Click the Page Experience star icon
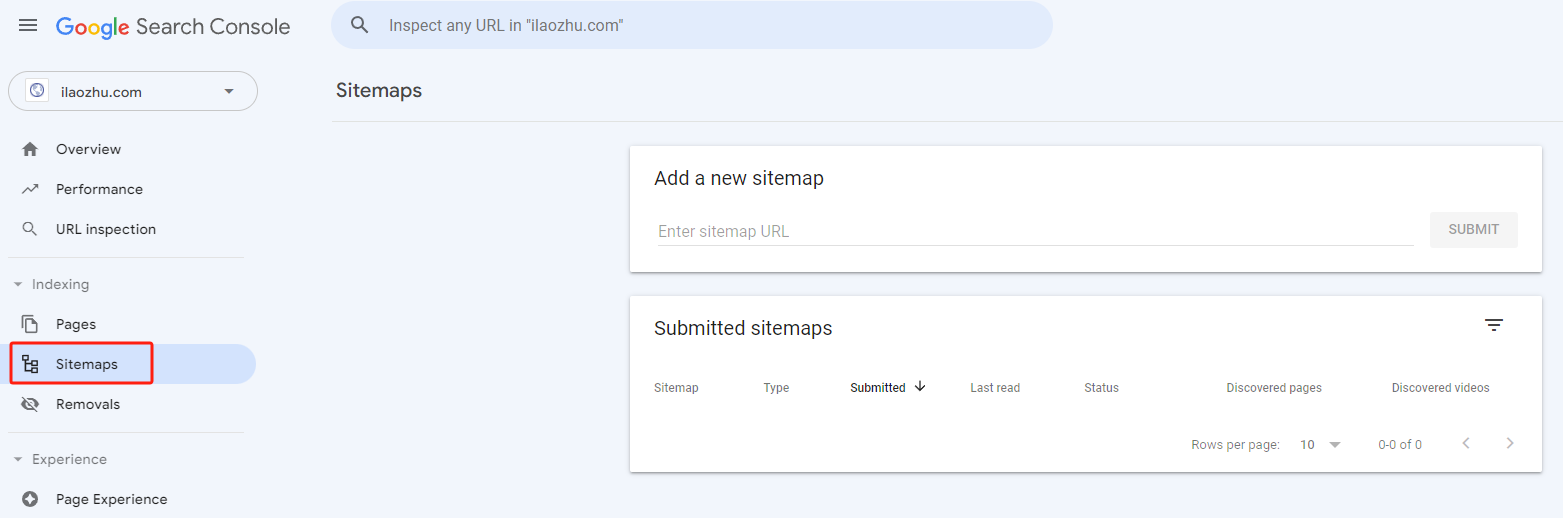 pyautogui.click(x=30, y=499)
